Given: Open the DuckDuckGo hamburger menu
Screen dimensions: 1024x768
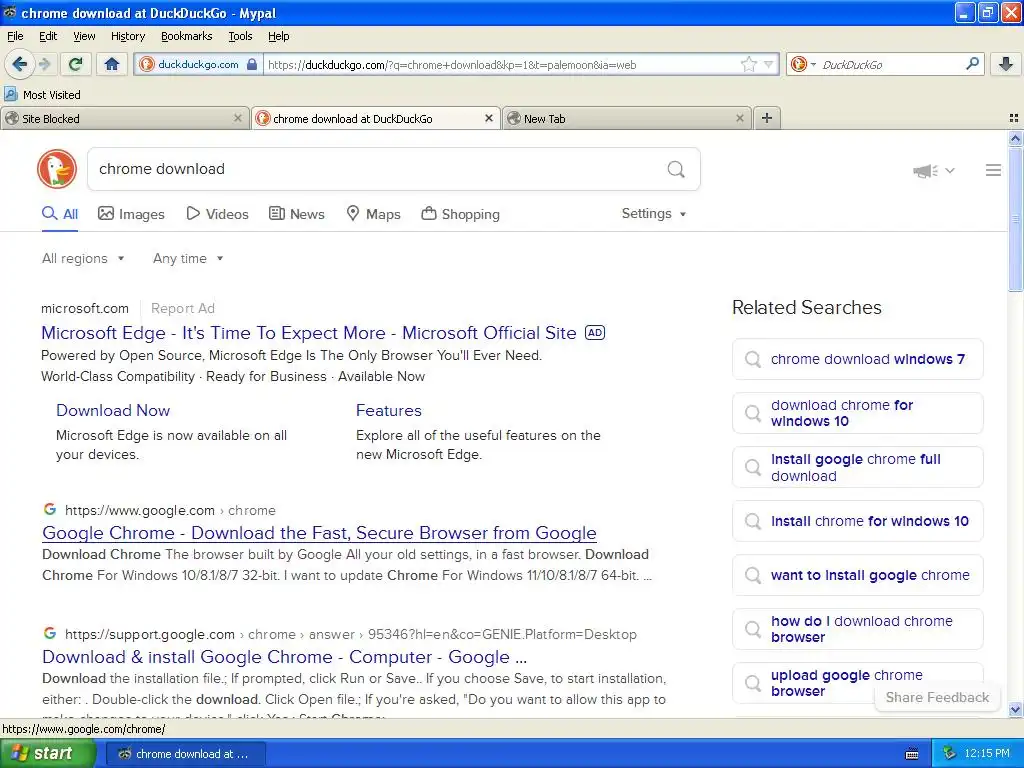Looking at the screenshot, I should tap(993, 170).
